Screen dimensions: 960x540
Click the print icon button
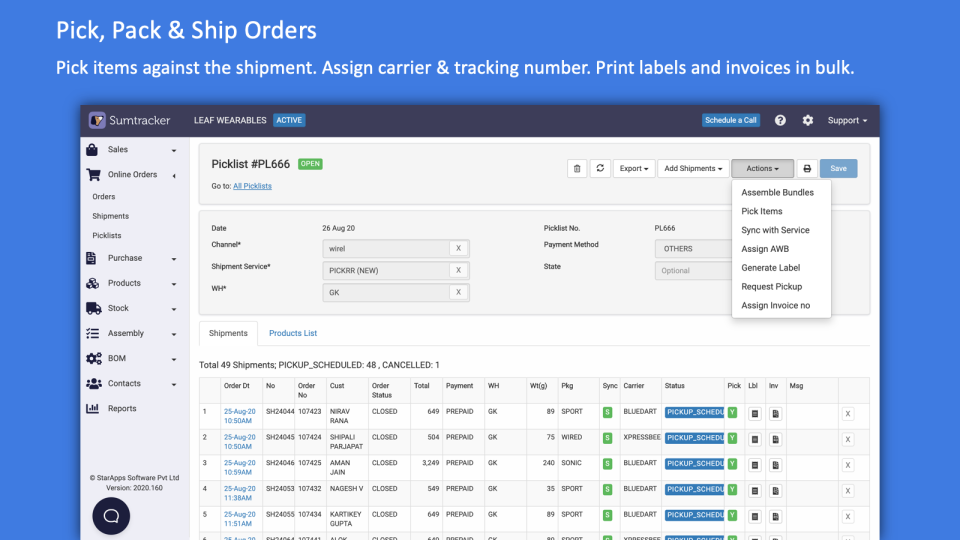(807, 168)
